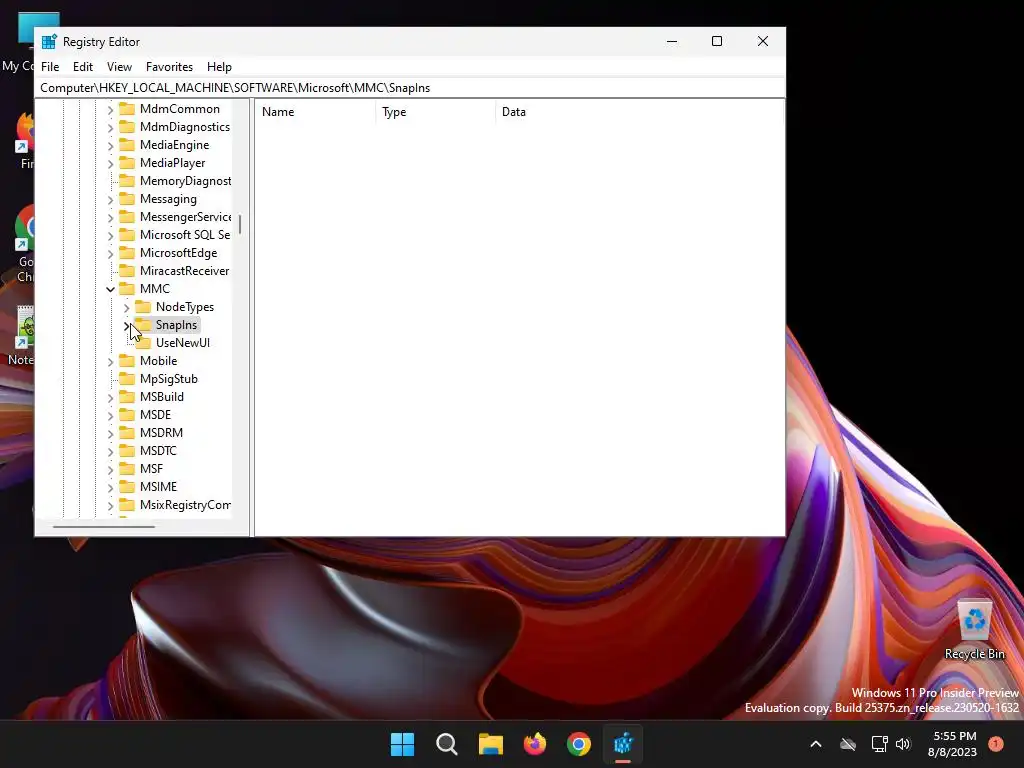This screenshot has height=768, width=1024.
Task: Launch Firefox from the taskbar
Action: pos(535,744)
